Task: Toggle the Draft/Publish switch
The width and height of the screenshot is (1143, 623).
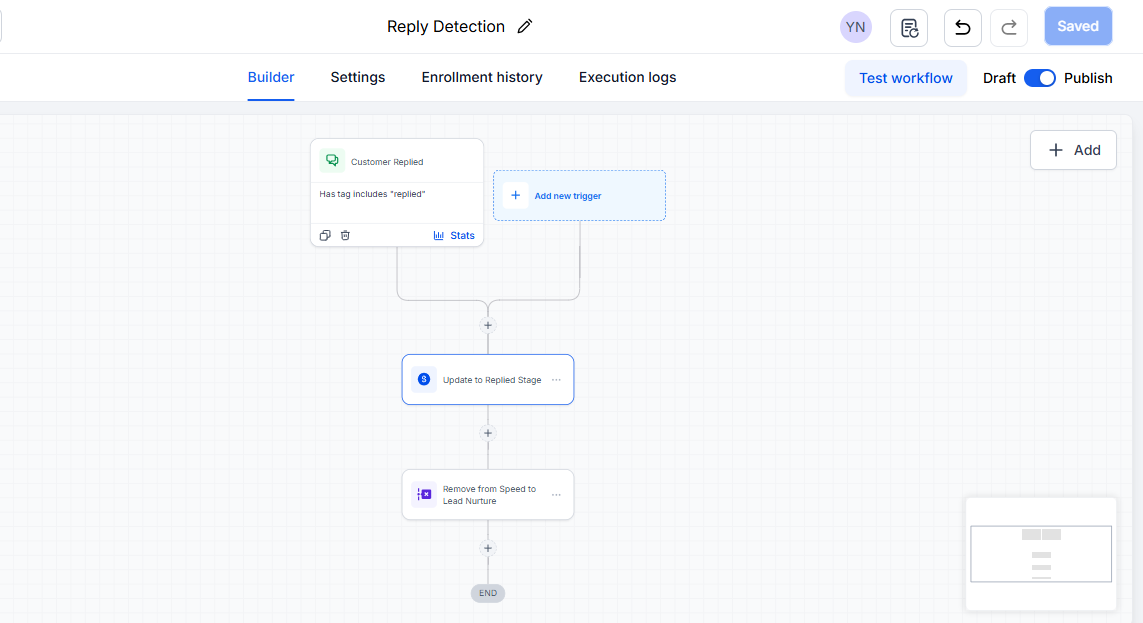Action: pos(1039,78)
